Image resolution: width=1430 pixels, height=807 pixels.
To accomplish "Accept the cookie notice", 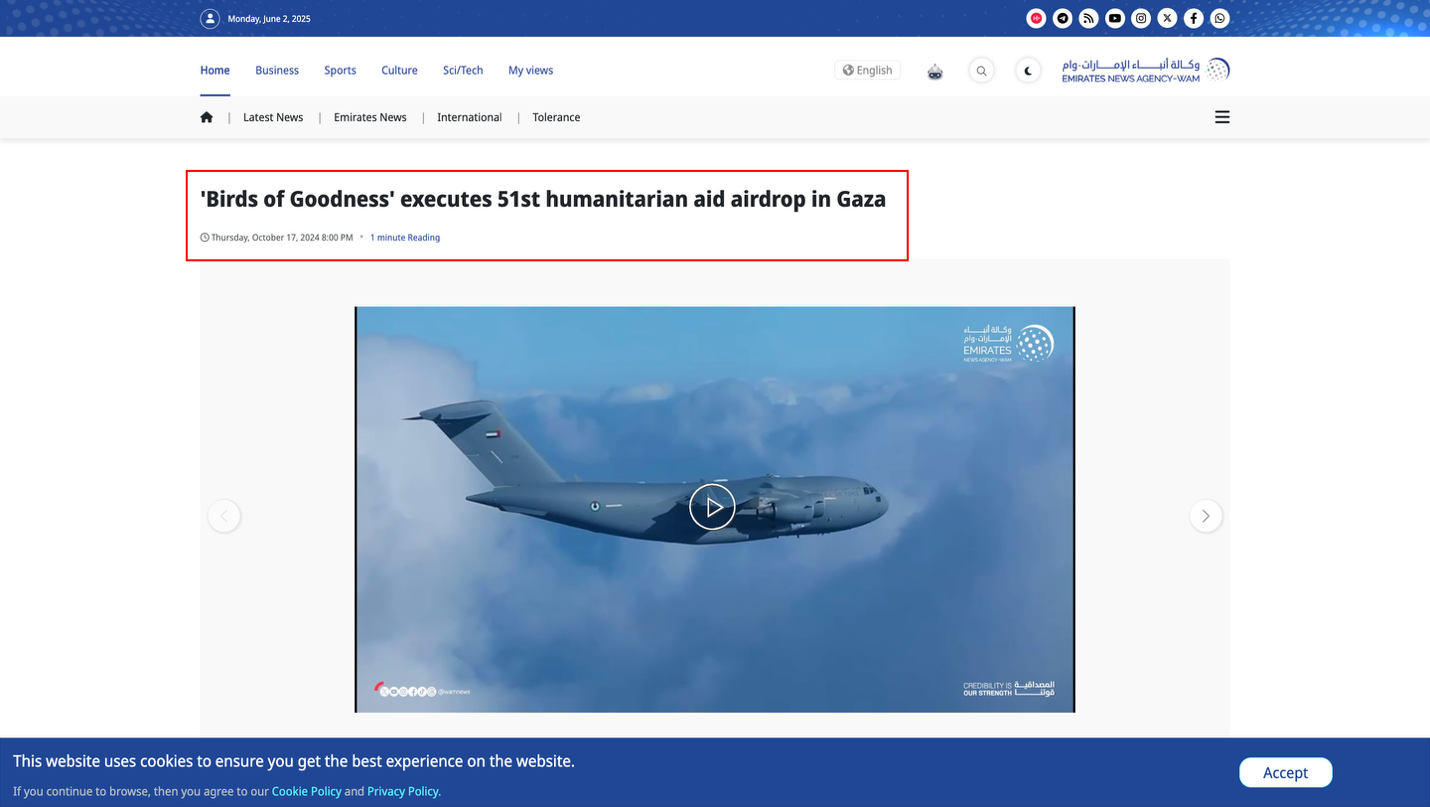I will pyautogui.click(x=1285, y=772).
